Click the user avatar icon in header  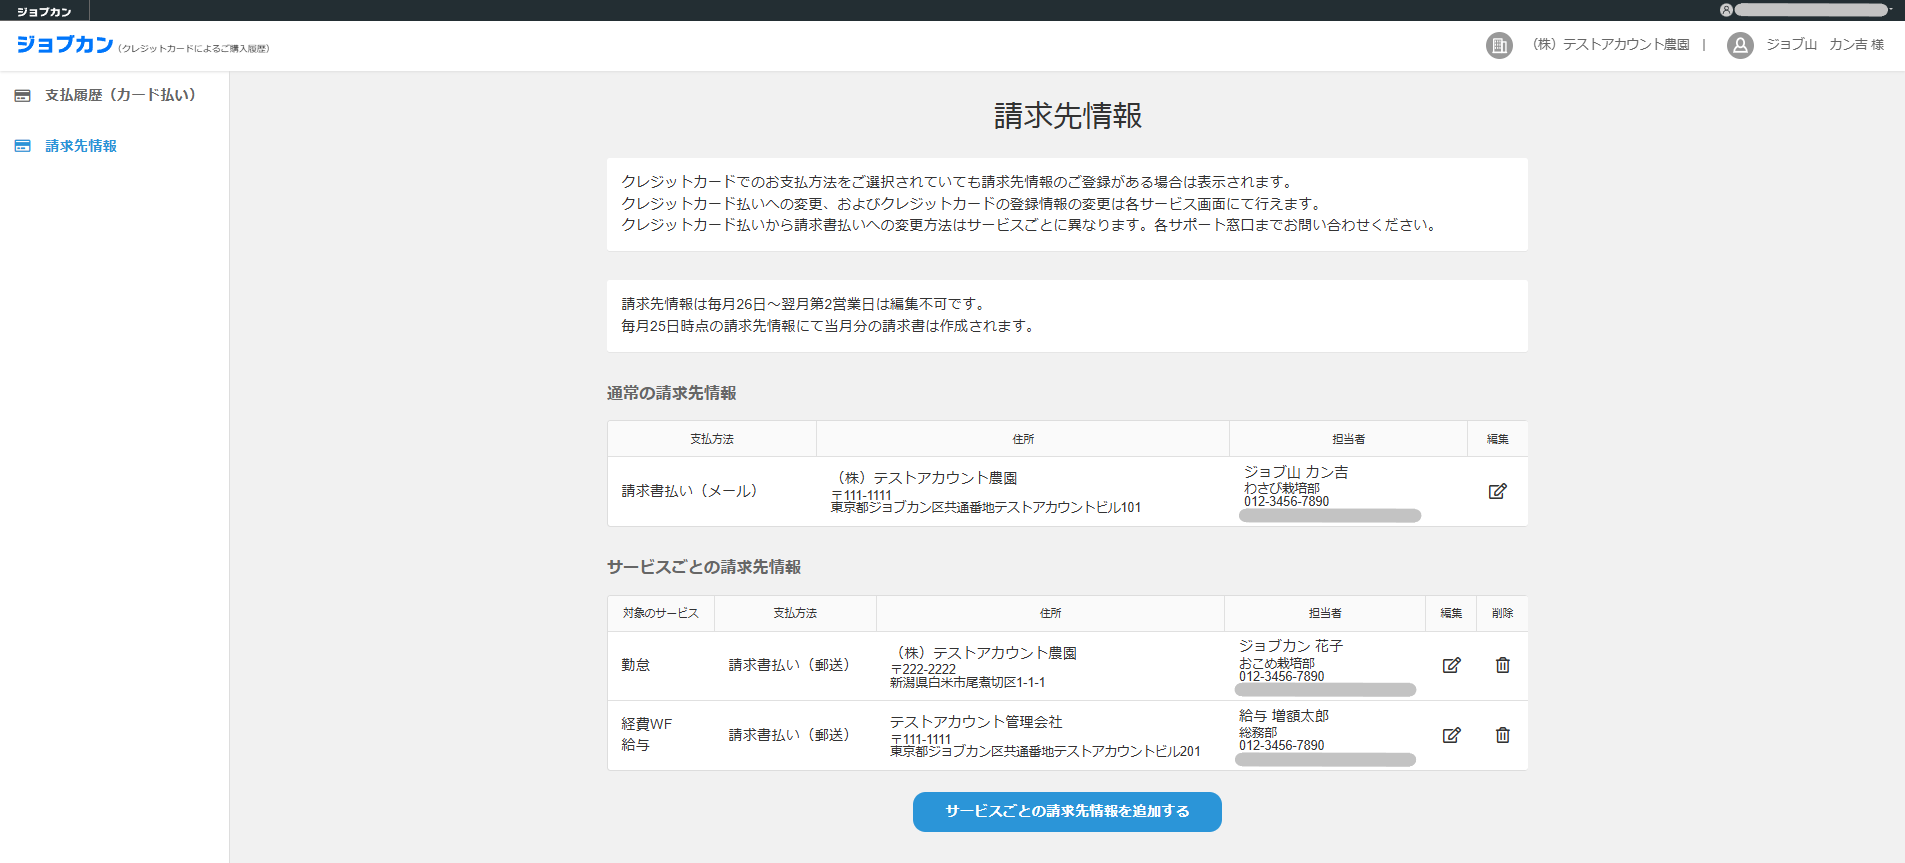1740,45
